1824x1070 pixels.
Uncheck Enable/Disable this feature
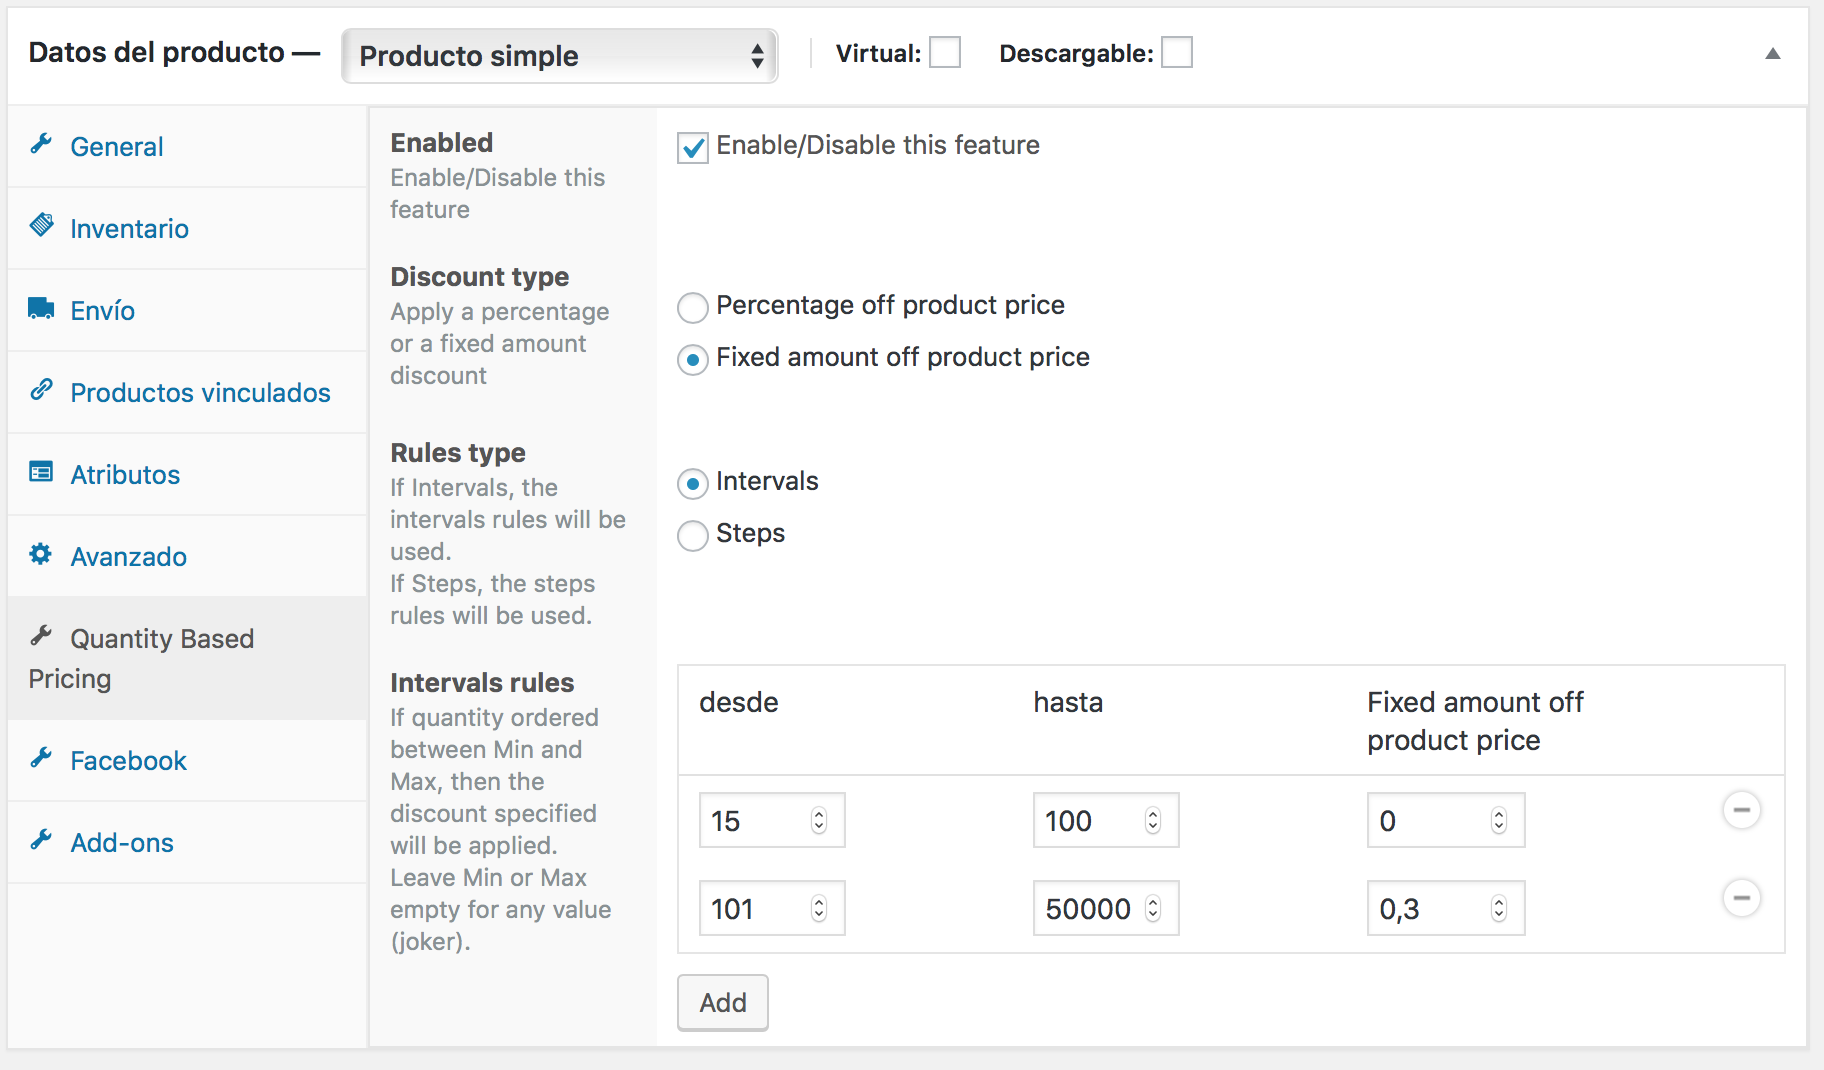click(693, 148)
